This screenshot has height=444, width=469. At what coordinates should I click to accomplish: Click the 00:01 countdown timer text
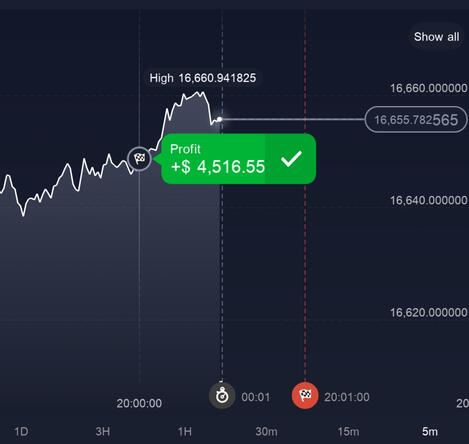pos(256,397)
